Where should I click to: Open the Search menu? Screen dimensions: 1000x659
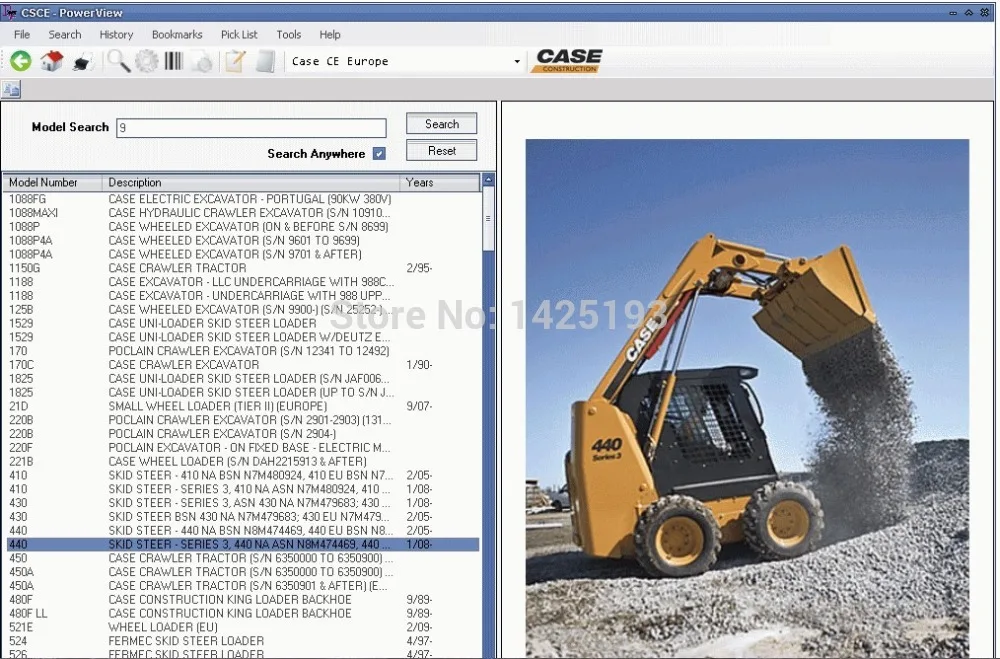click(x=64, y=34)
